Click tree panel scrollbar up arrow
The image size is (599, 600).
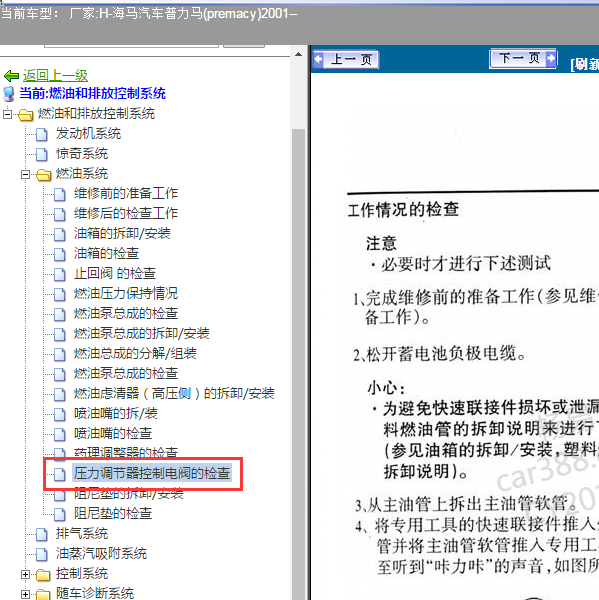point(299,54)
